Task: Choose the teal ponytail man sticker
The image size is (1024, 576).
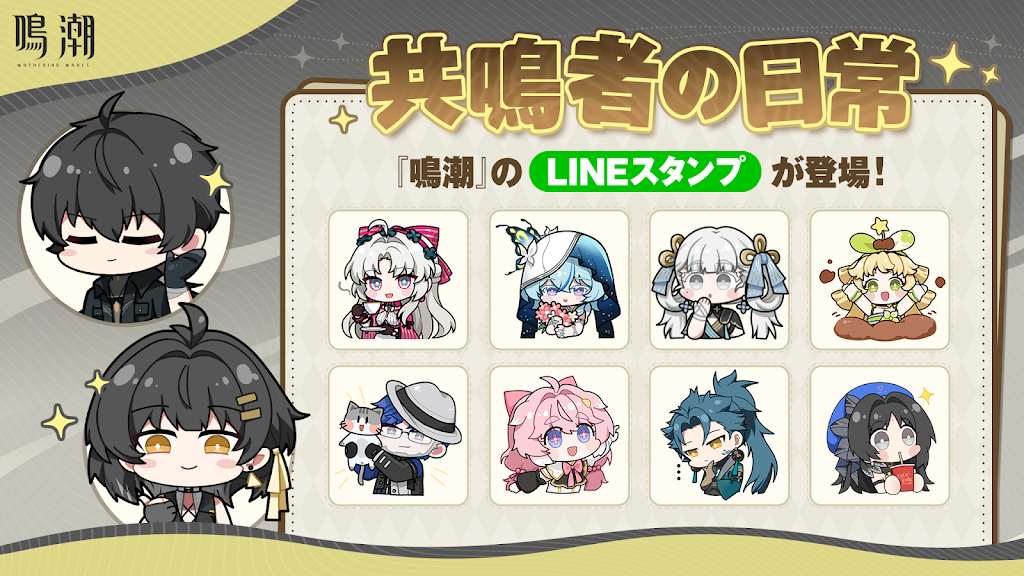Action: tap(719, 436)
